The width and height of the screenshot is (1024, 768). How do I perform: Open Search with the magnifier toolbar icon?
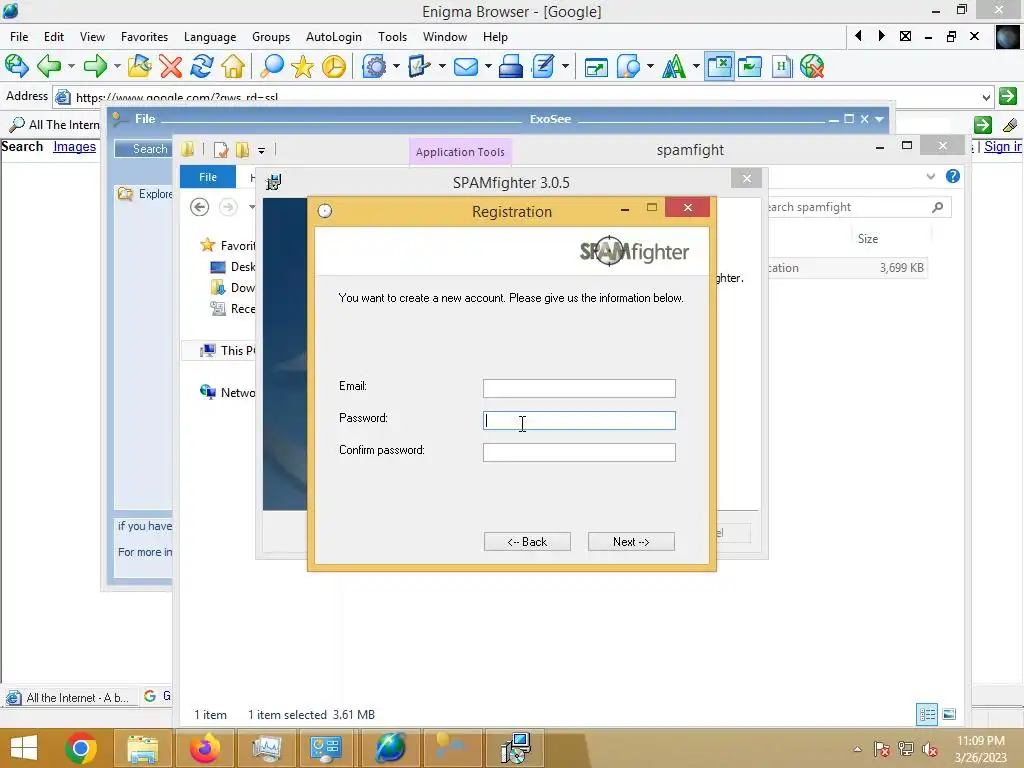pos(272,66)
